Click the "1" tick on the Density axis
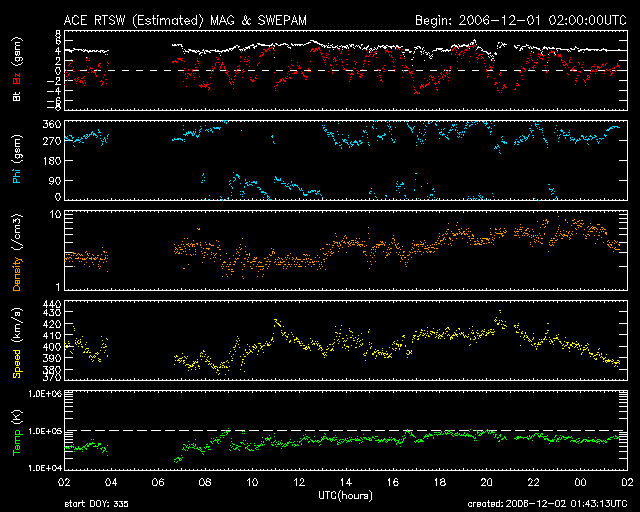The width and height of the screenshot is (640, 512). [58, 287]
